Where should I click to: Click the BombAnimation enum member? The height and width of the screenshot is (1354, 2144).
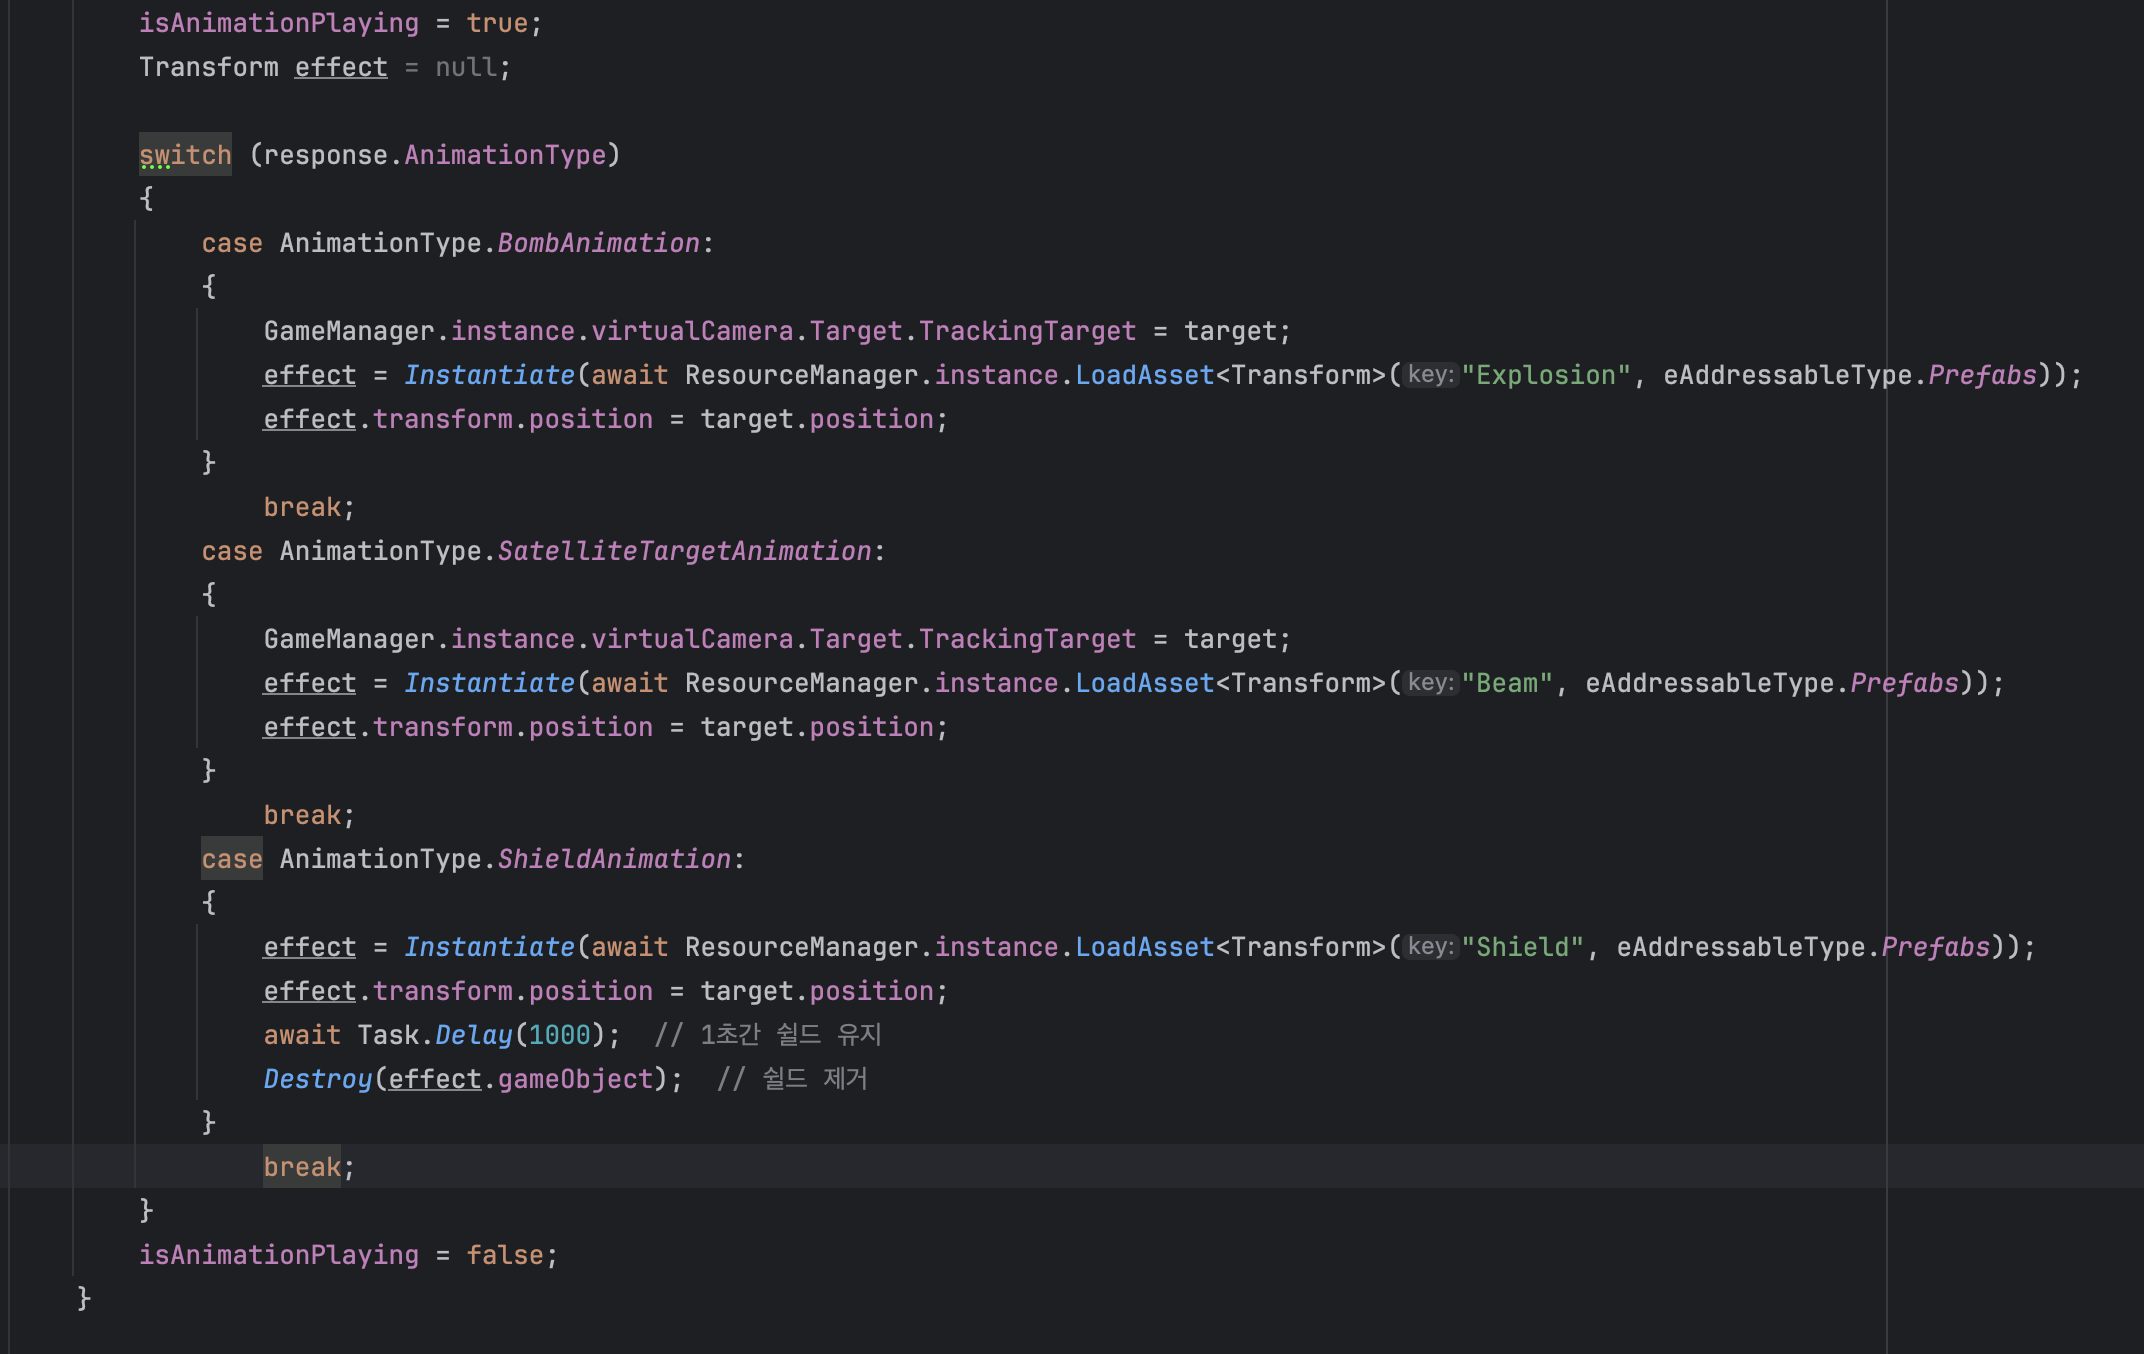coord(598,243)
